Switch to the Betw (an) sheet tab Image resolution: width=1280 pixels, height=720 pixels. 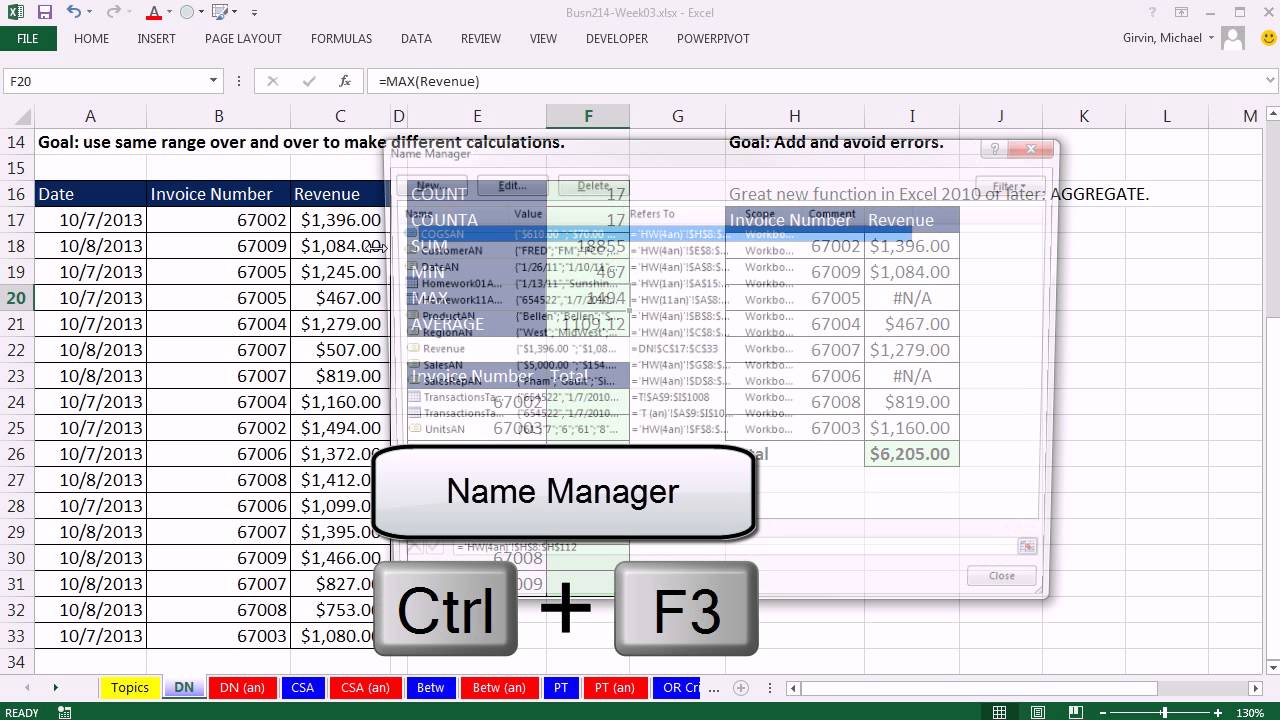[x=499, y=688]
